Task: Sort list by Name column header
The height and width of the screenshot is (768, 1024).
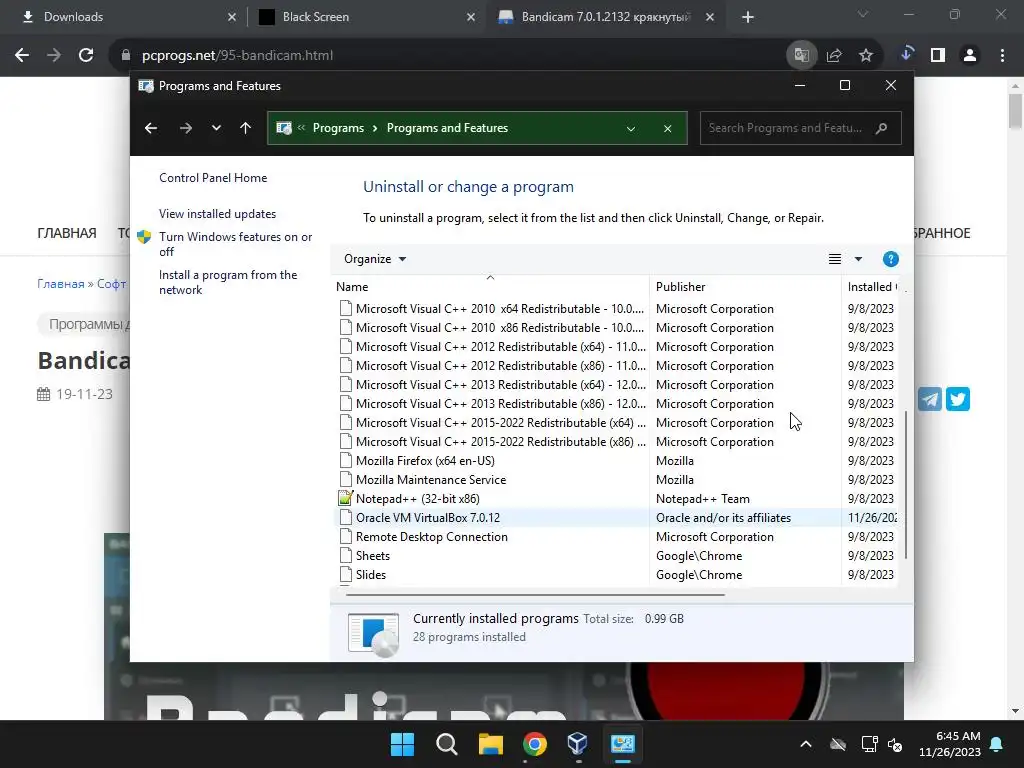Action: (490, 287)
